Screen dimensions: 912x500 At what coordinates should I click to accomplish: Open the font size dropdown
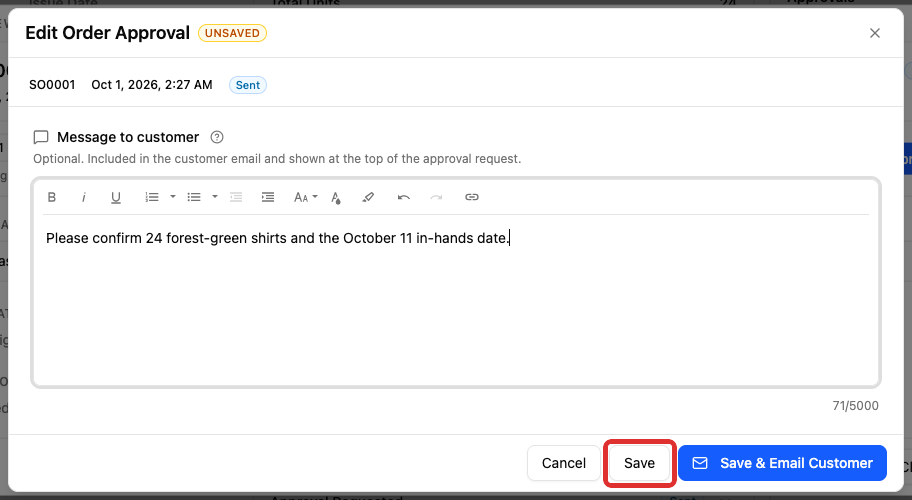305,197
